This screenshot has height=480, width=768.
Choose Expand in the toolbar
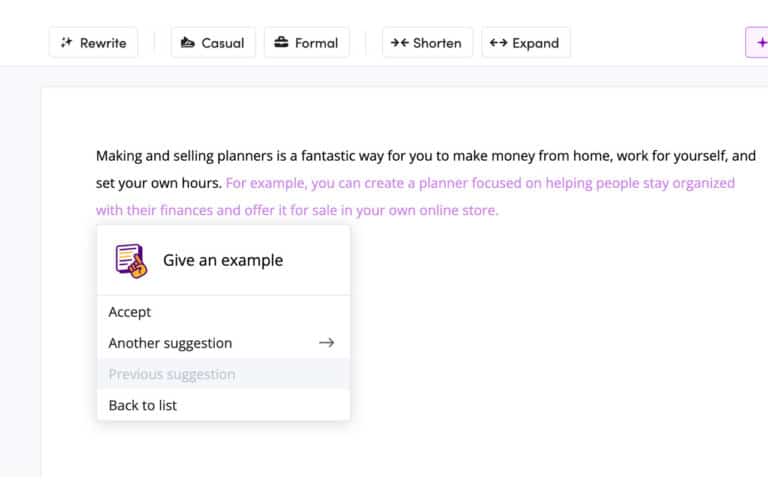(x=526, y=43)
